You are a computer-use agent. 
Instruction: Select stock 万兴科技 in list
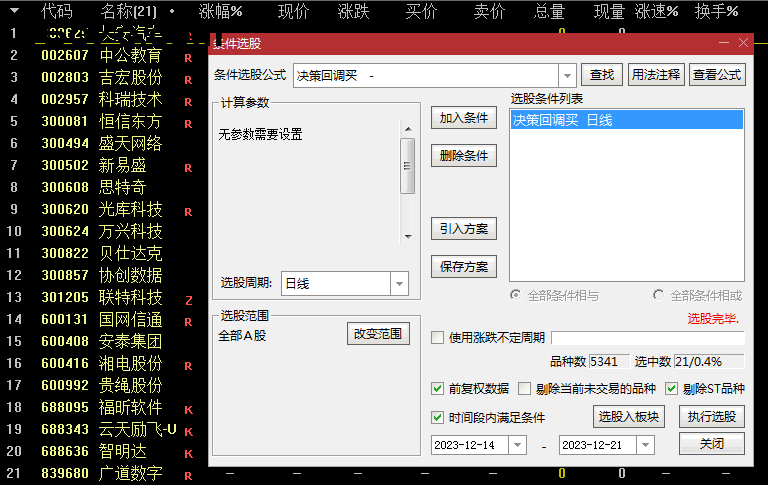tap(130, 232)
